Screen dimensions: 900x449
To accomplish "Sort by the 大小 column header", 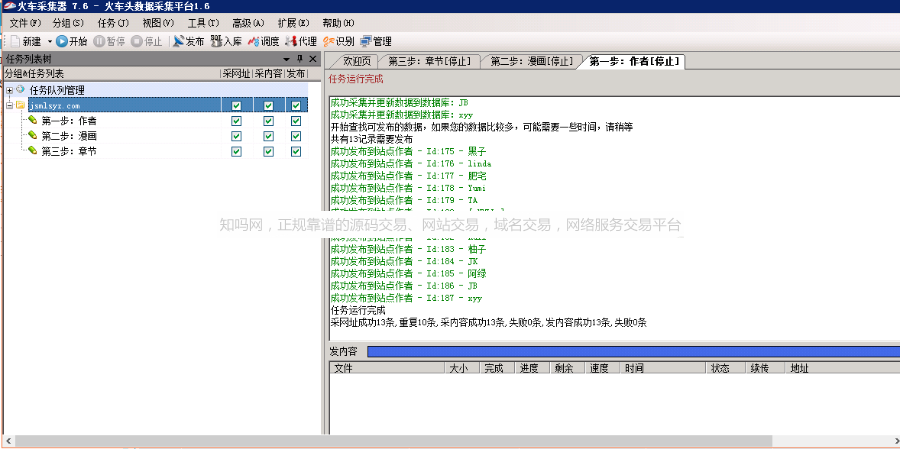I will (462, 369).
